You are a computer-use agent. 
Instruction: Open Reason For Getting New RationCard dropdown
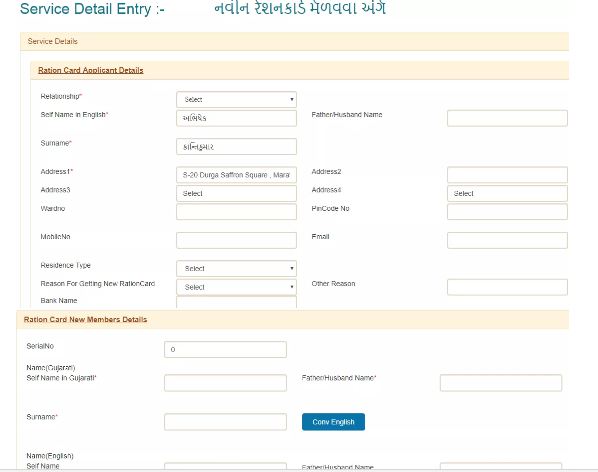click(236, 287)
